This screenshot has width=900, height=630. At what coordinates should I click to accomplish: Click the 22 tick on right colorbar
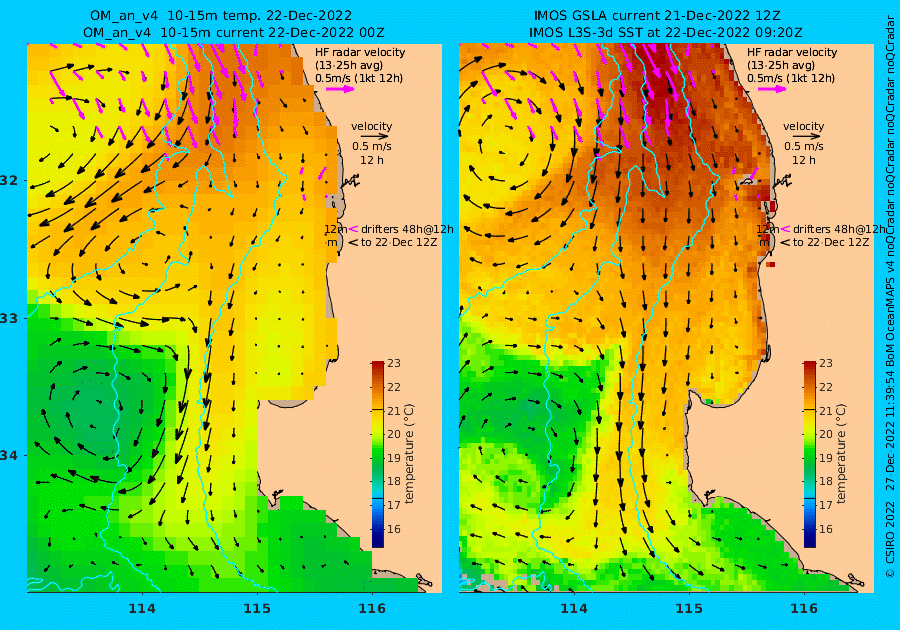825,387
